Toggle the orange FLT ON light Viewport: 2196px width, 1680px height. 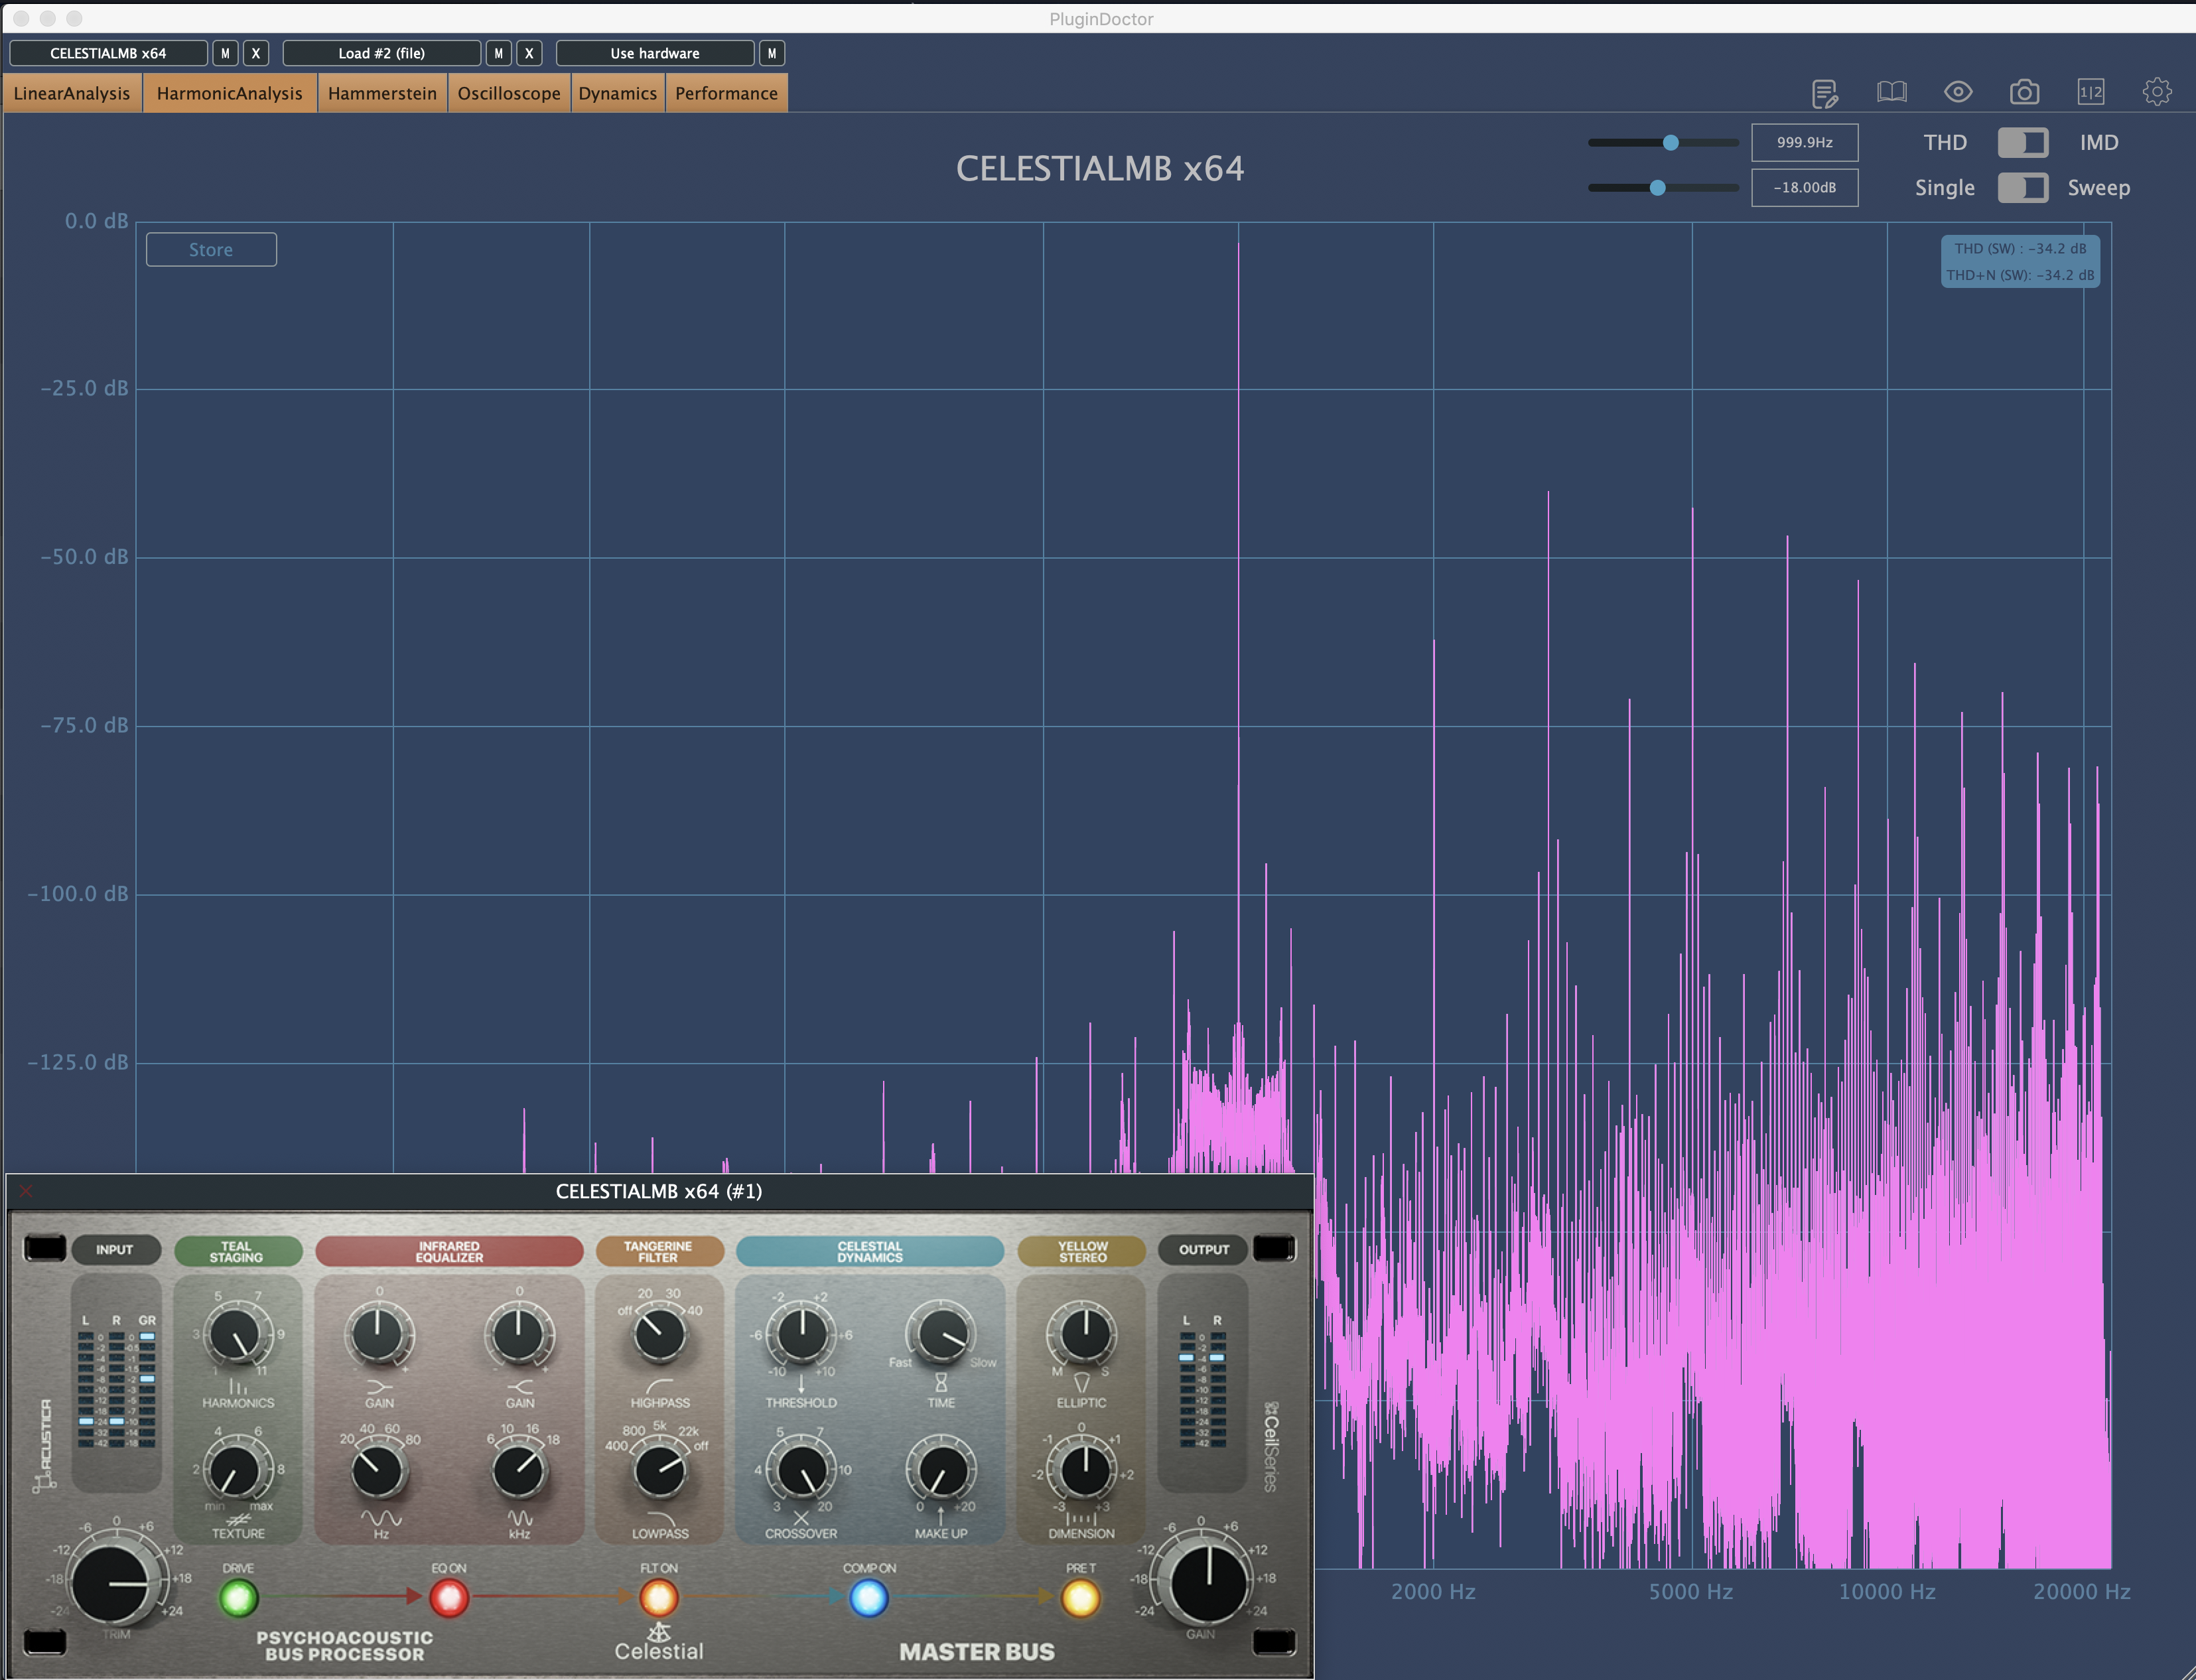(x=659, y=1598)
